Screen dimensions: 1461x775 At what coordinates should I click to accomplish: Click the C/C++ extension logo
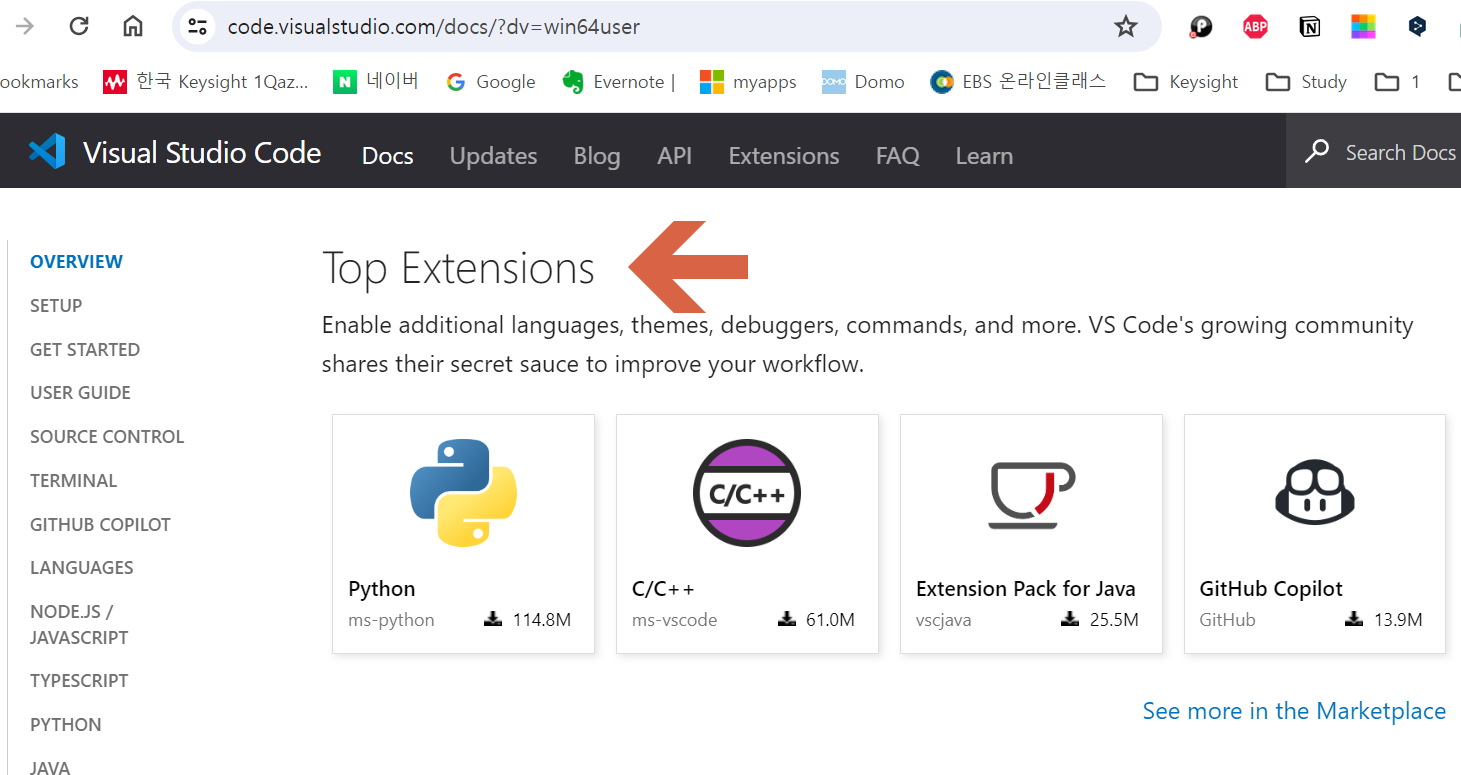[x=747, y=493]
